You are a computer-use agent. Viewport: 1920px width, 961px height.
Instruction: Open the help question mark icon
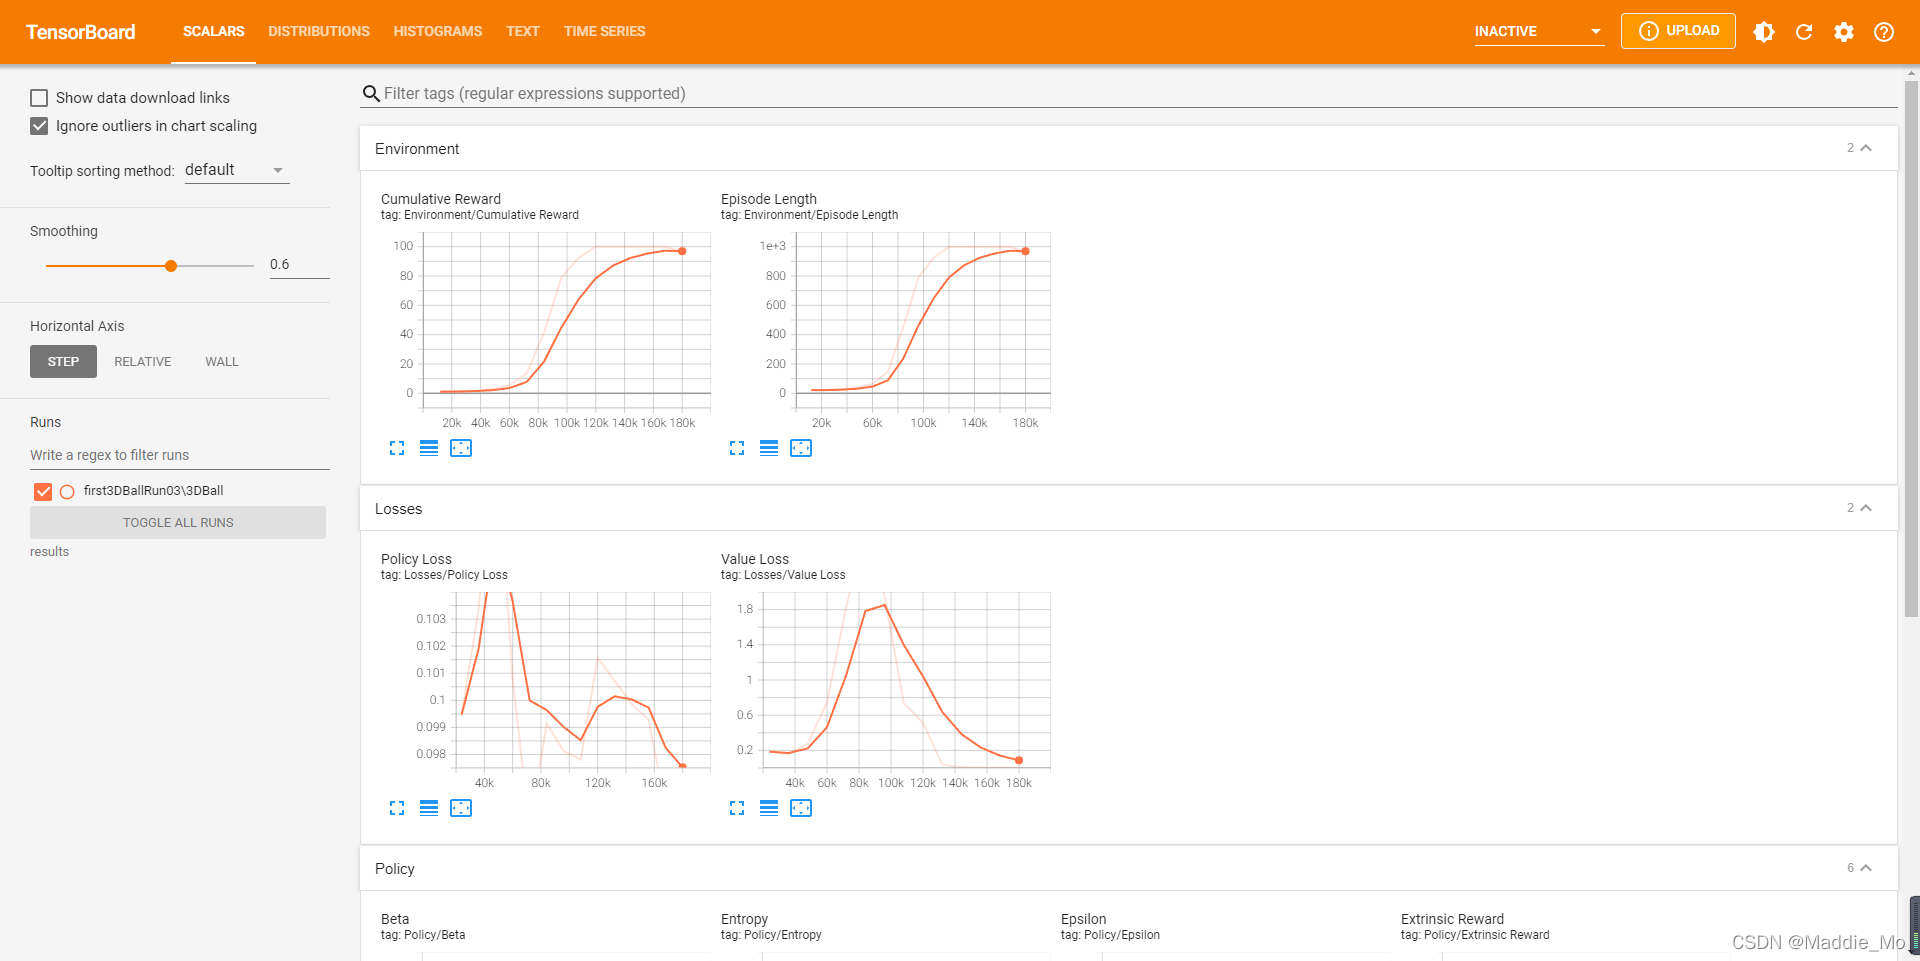[x=1884, y=32]
